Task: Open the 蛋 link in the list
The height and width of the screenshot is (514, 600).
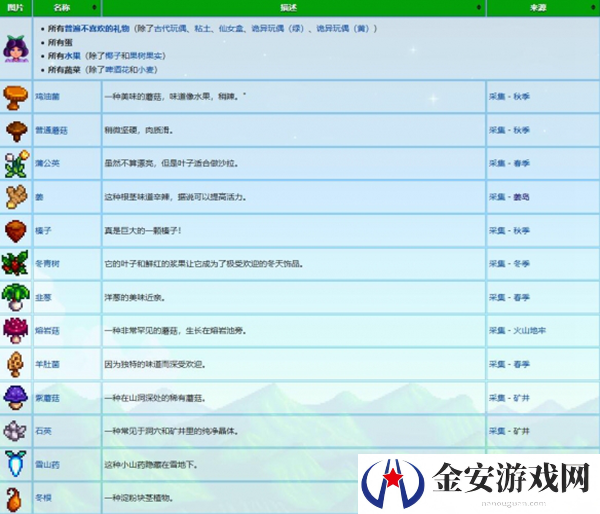Action: click(x=68, y=42)
